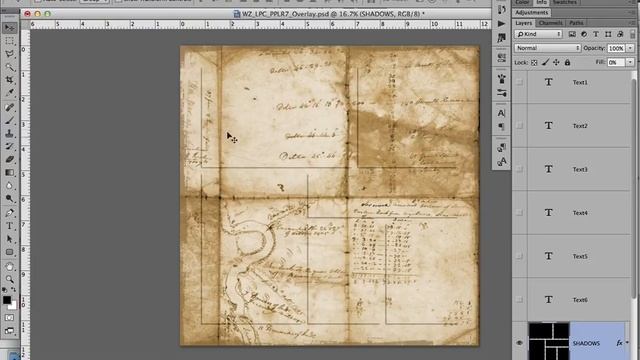The height and width of the screenshot is (360, 640).
Task: Toggle lock transparent pixels
Action: pyautogui.click(x=534, y=62)
